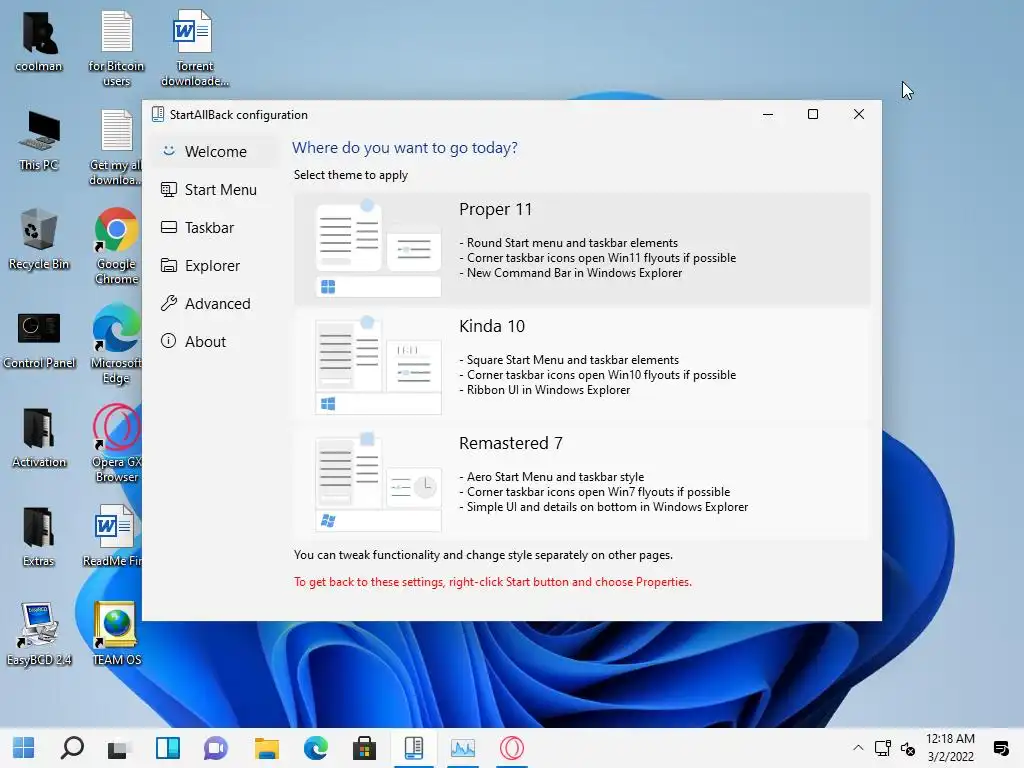The image size is (1024, 768).
Task: Open Microsoft Store from the taskbar
Action: pyautogui.click(x=364, y=748)
